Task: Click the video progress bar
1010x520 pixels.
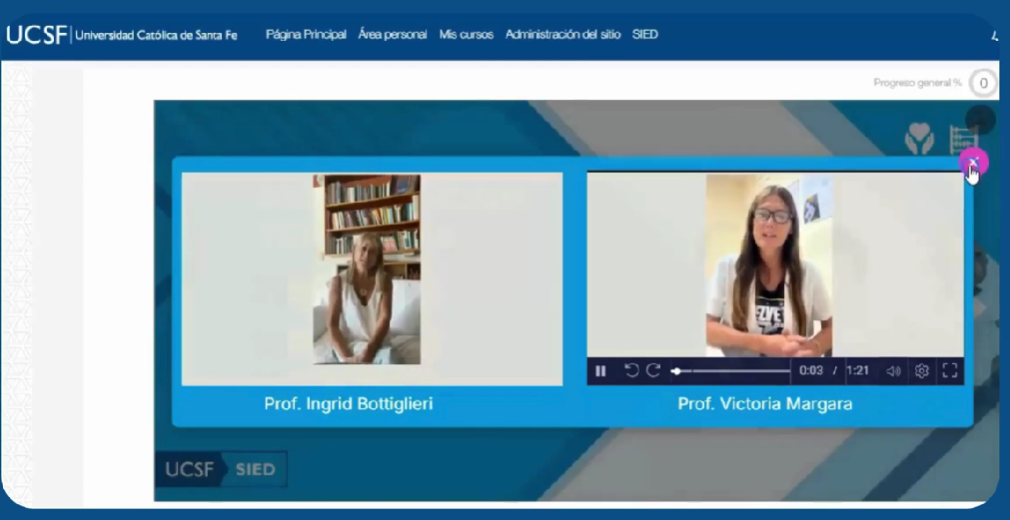Action: tap(732, 371)
